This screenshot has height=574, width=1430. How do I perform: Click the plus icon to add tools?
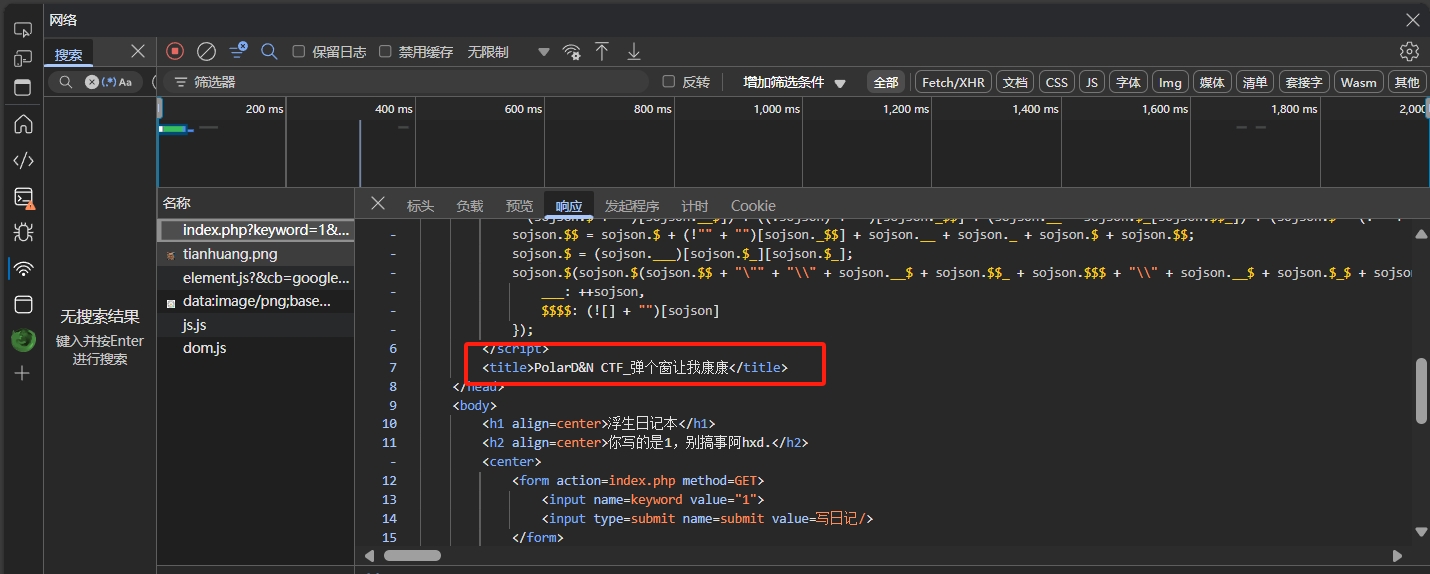click(x=22, y=373)
